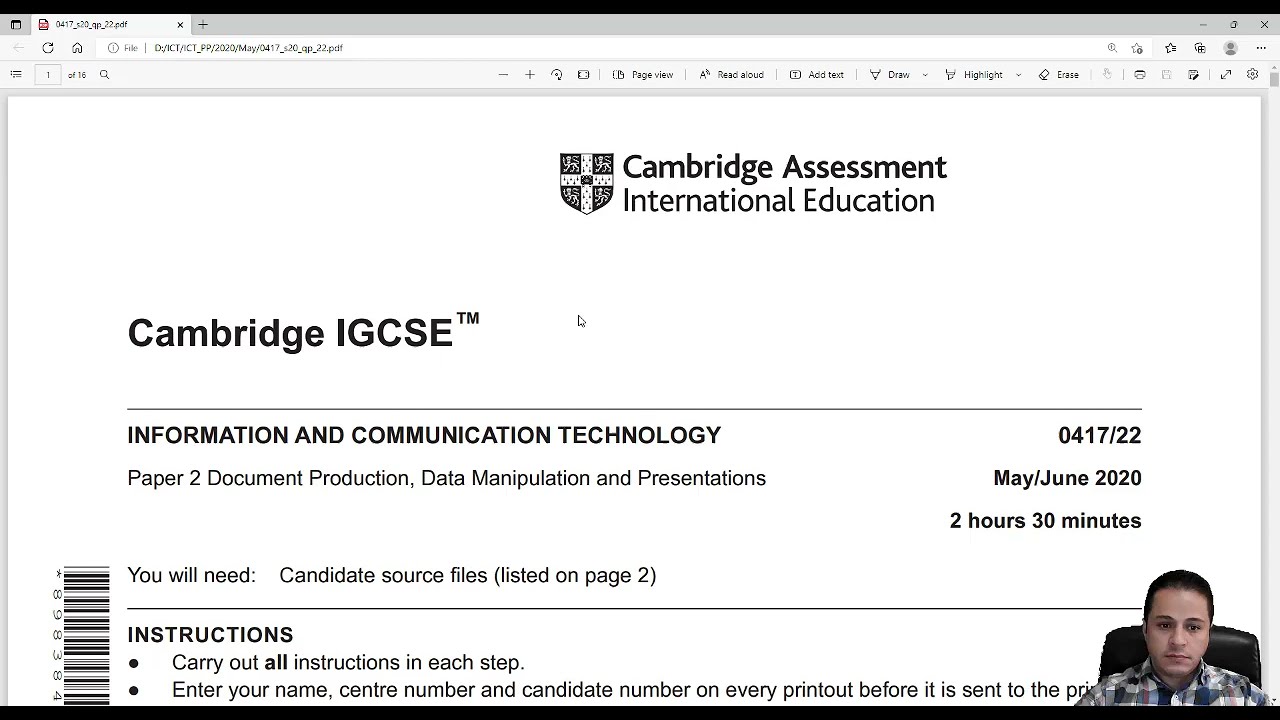
Task: Rotate the PDF page
Action: click(557, 75)
